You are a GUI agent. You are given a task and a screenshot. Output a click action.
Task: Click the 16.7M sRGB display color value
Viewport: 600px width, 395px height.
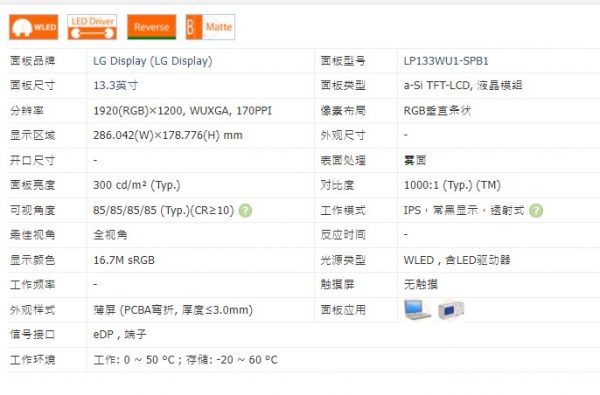point(124,260)
